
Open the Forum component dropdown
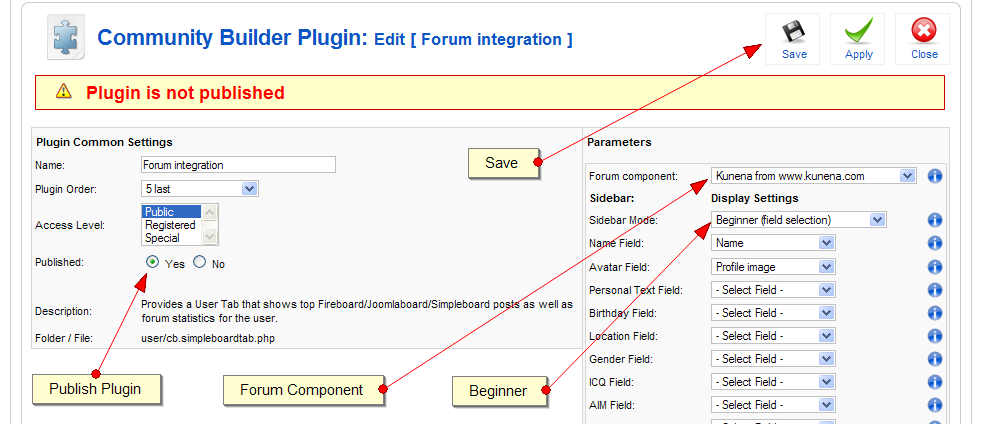click(x=813, y=176)
